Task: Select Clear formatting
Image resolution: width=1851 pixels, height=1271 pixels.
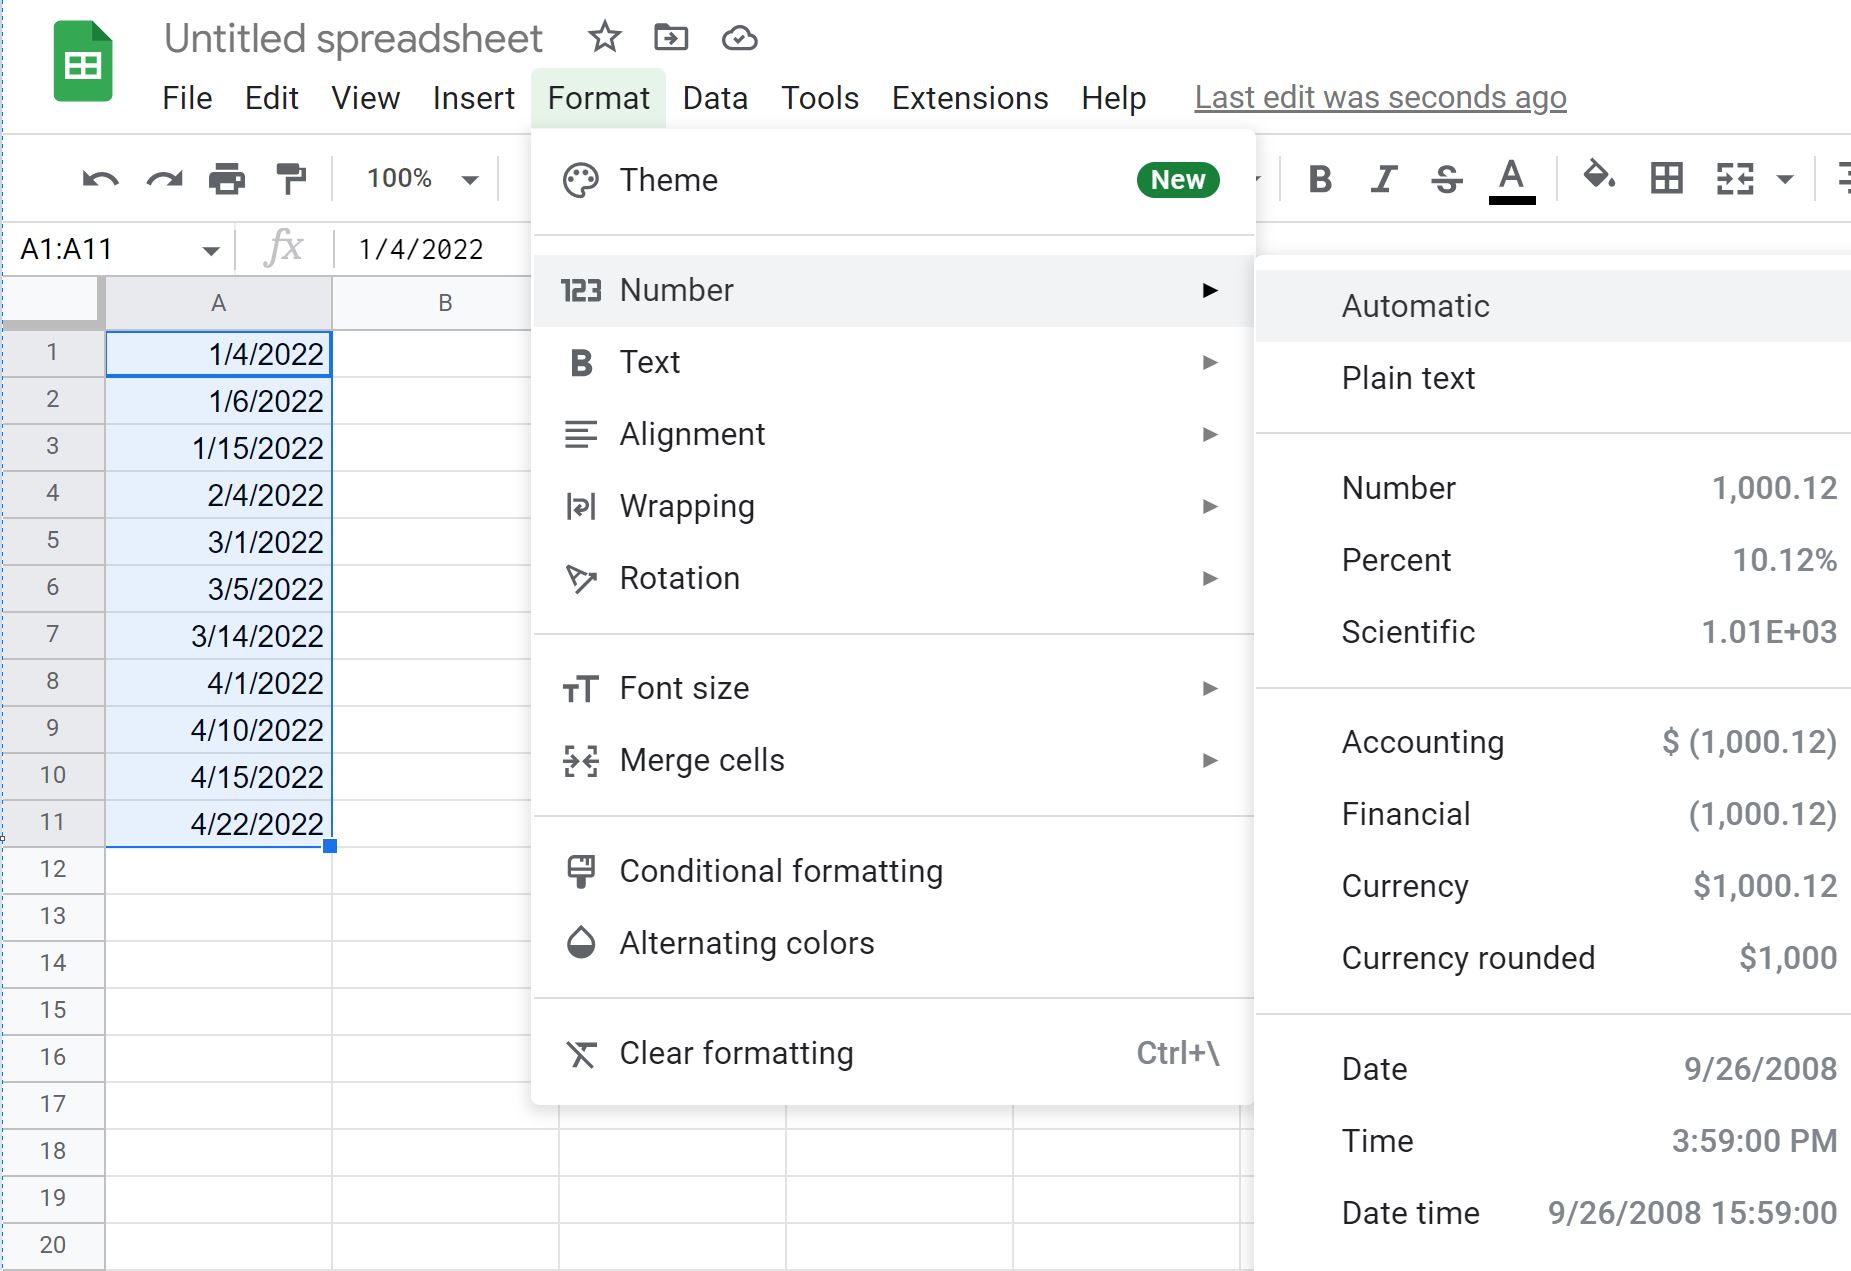Action: 893,1053
